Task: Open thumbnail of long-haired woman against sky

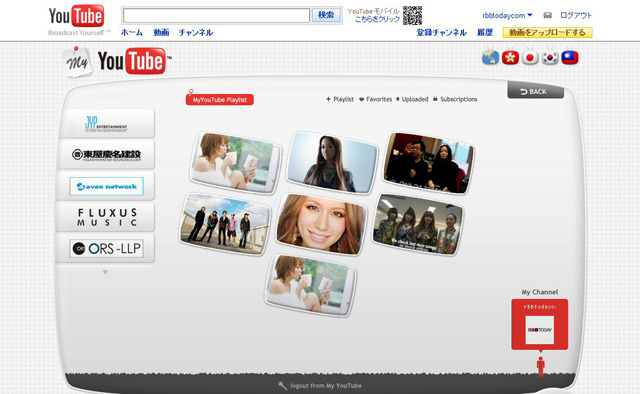Action: (332, 163)
